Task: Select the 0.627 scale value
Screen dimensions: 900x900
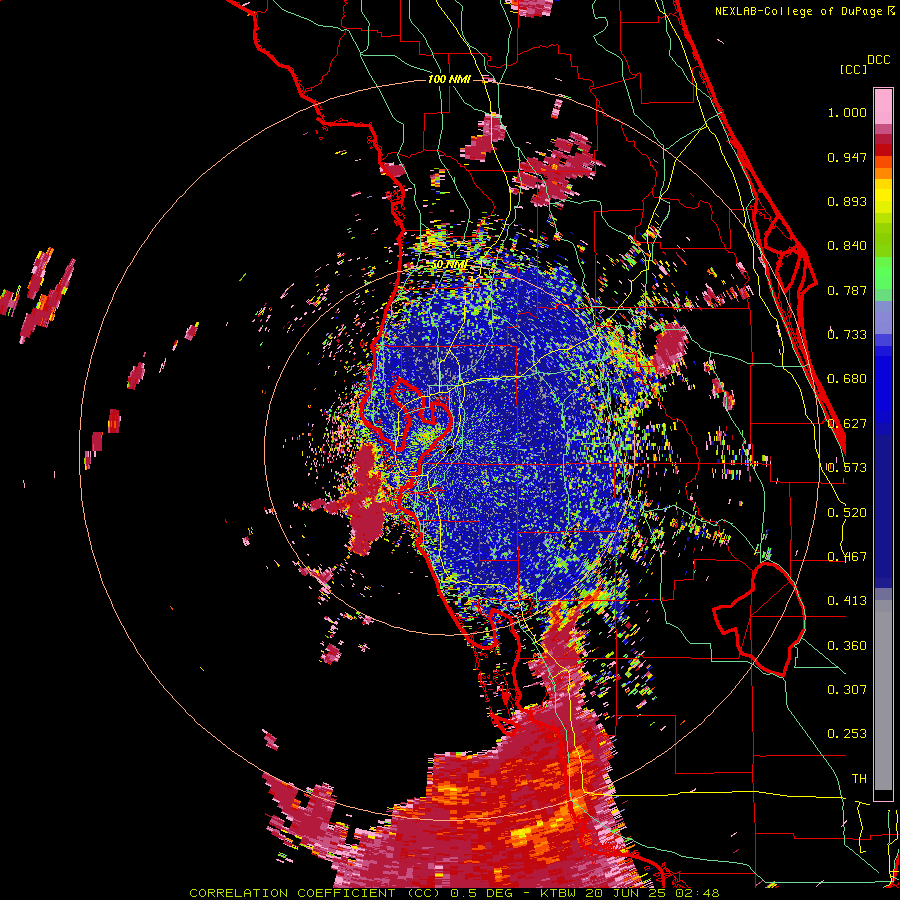Action: (x=847, y=424)
